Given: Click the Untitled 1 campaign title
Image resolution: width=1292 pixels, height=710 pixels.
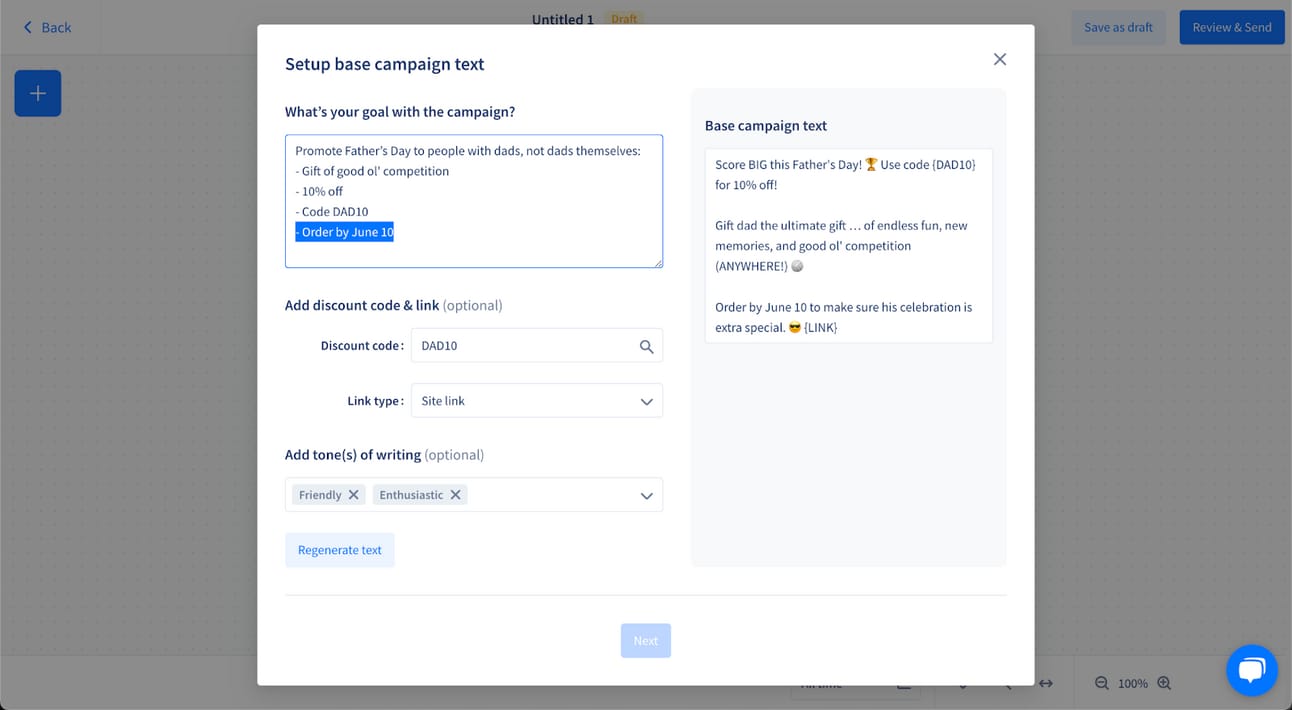Looking at the screenshot, I should point(563,19).
